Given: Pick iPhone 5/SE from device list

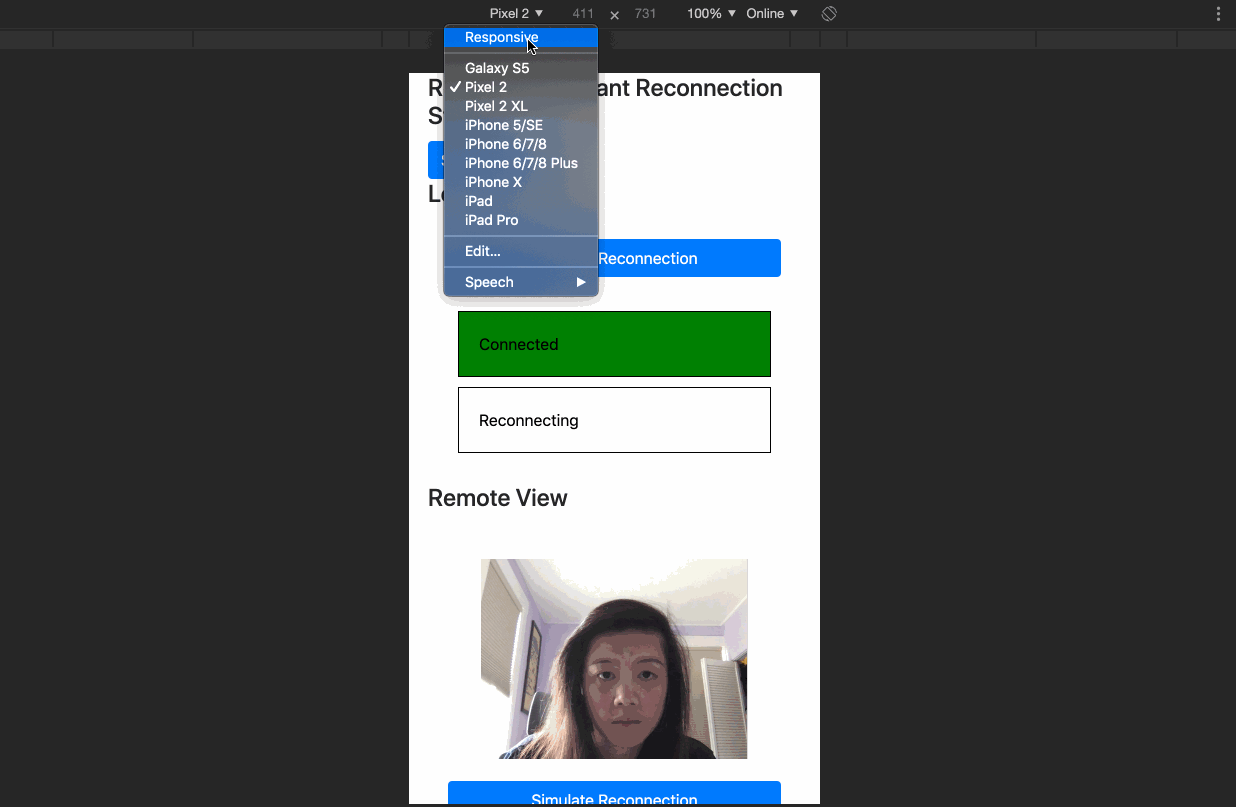Looking at the screenshot, I should pyautogui.click(x=521, y=125).
